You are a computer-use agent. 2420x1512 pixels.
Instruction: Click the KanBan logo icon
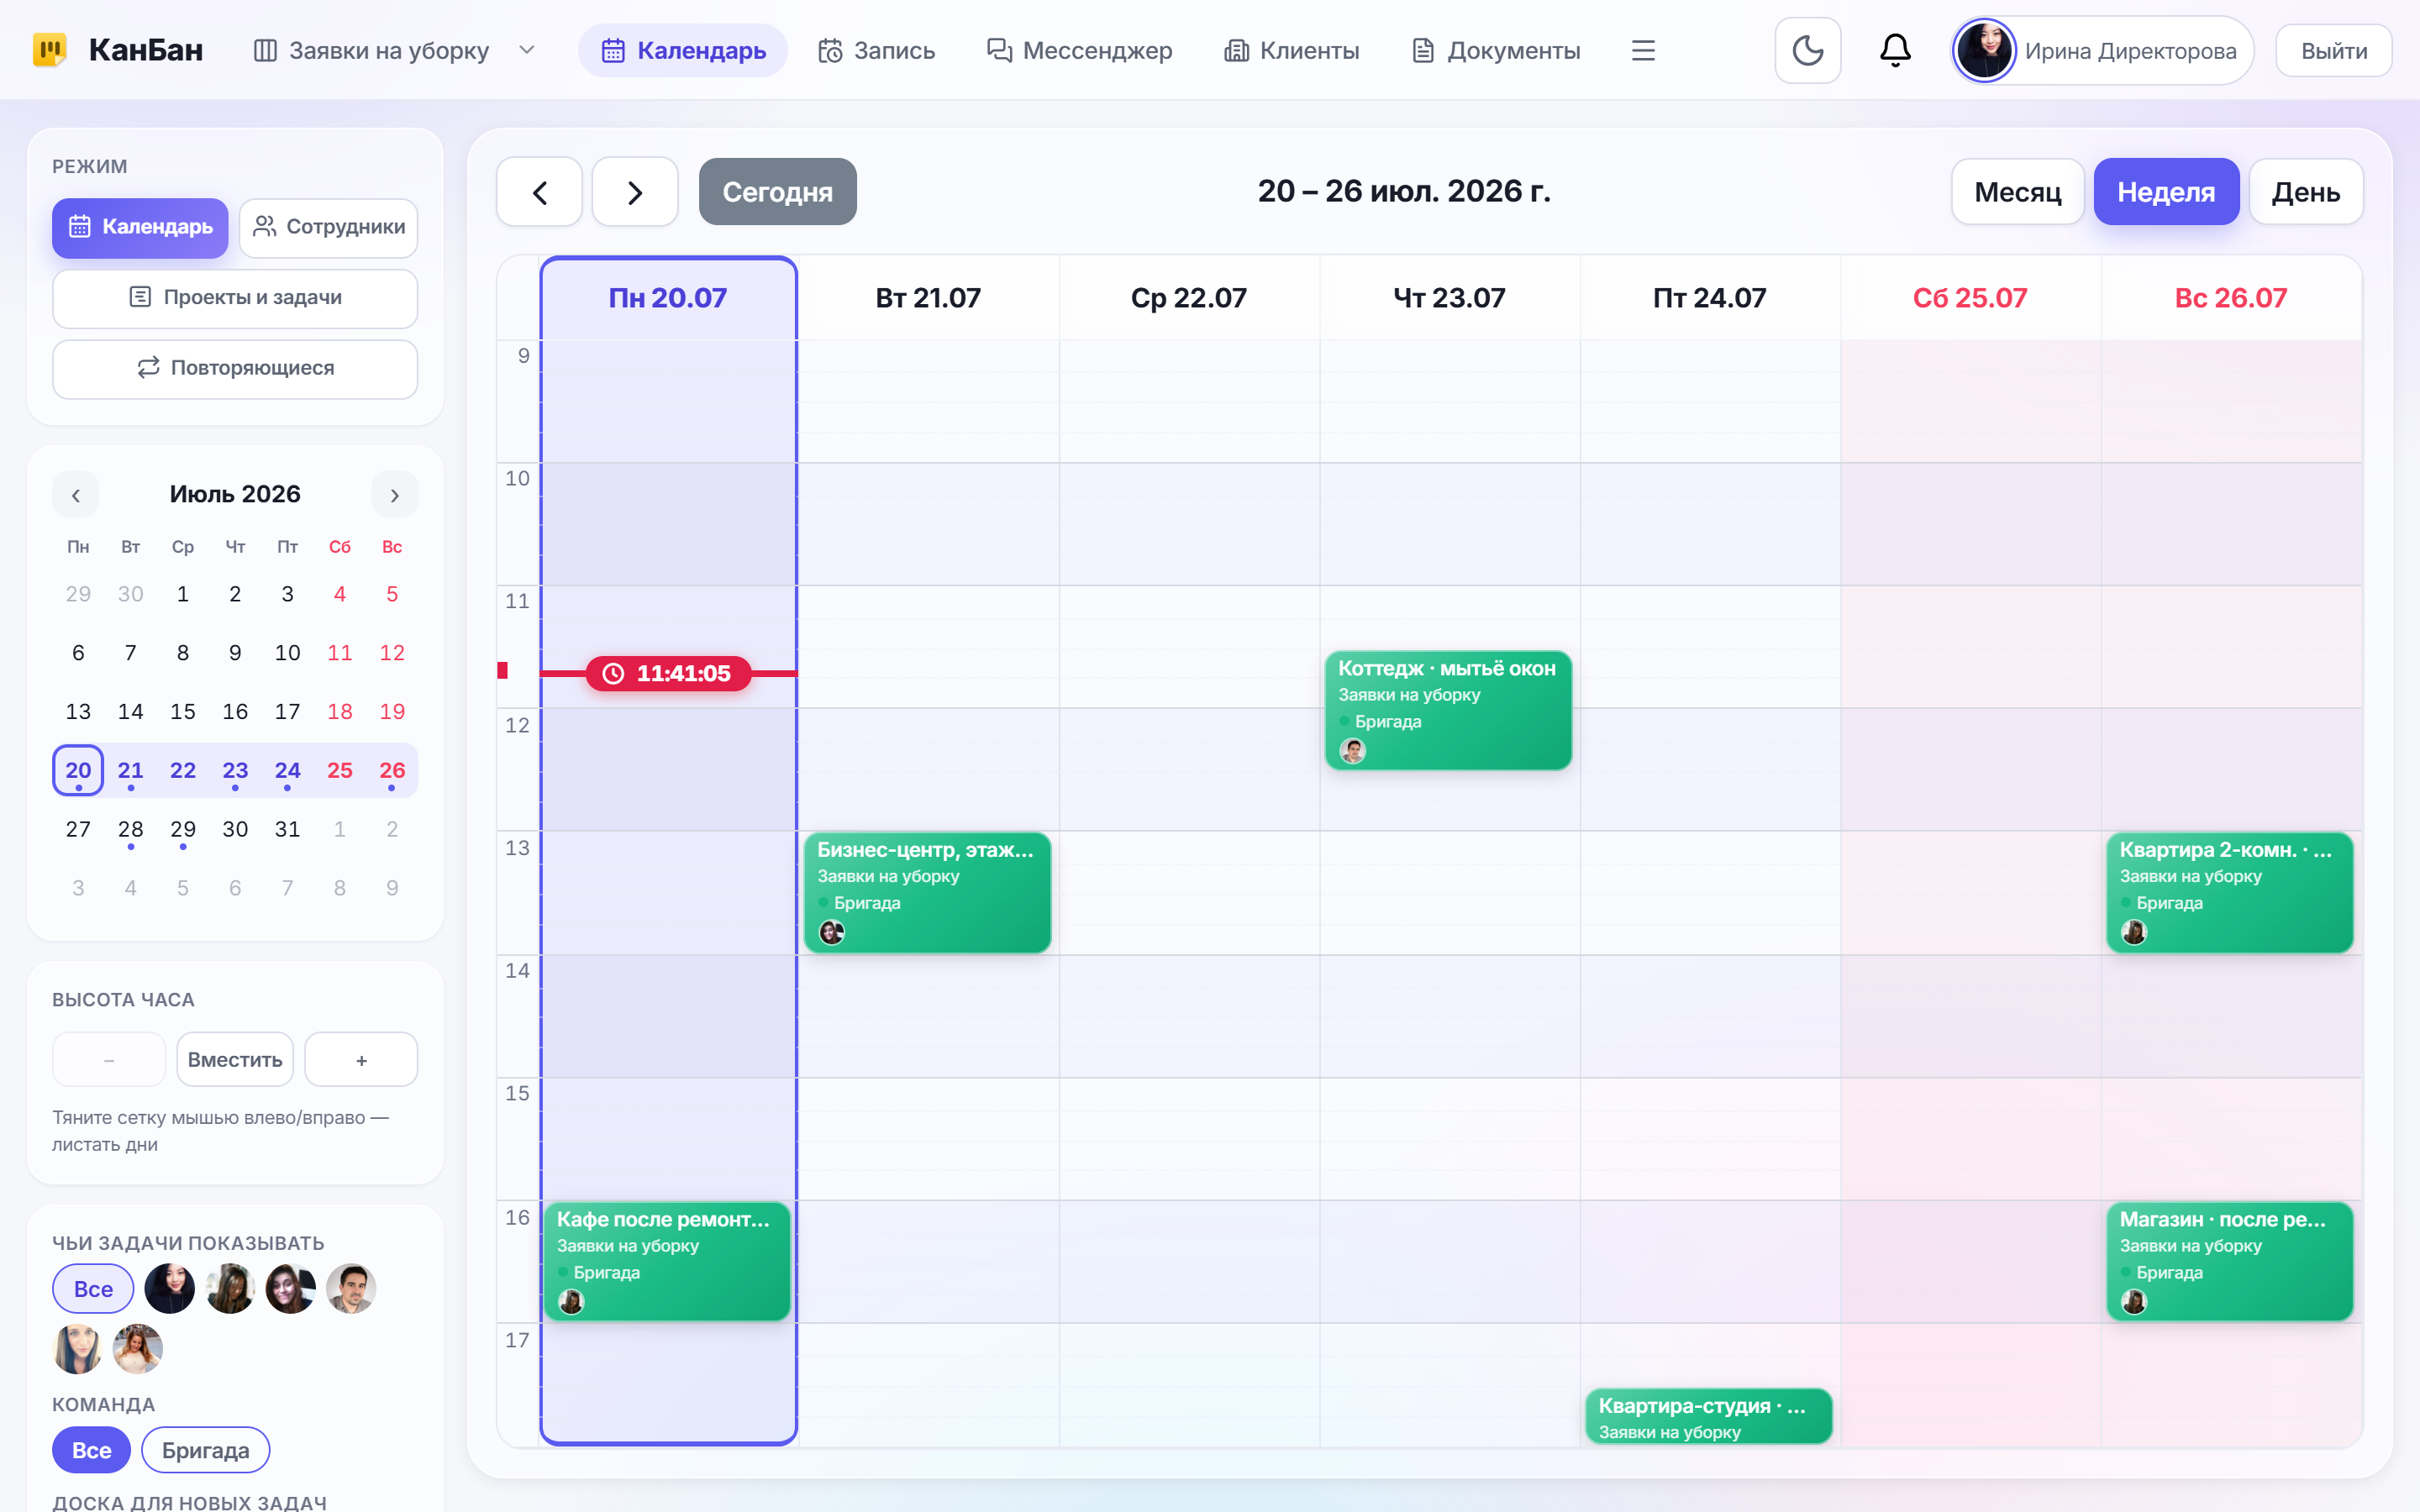coord(50,49)
